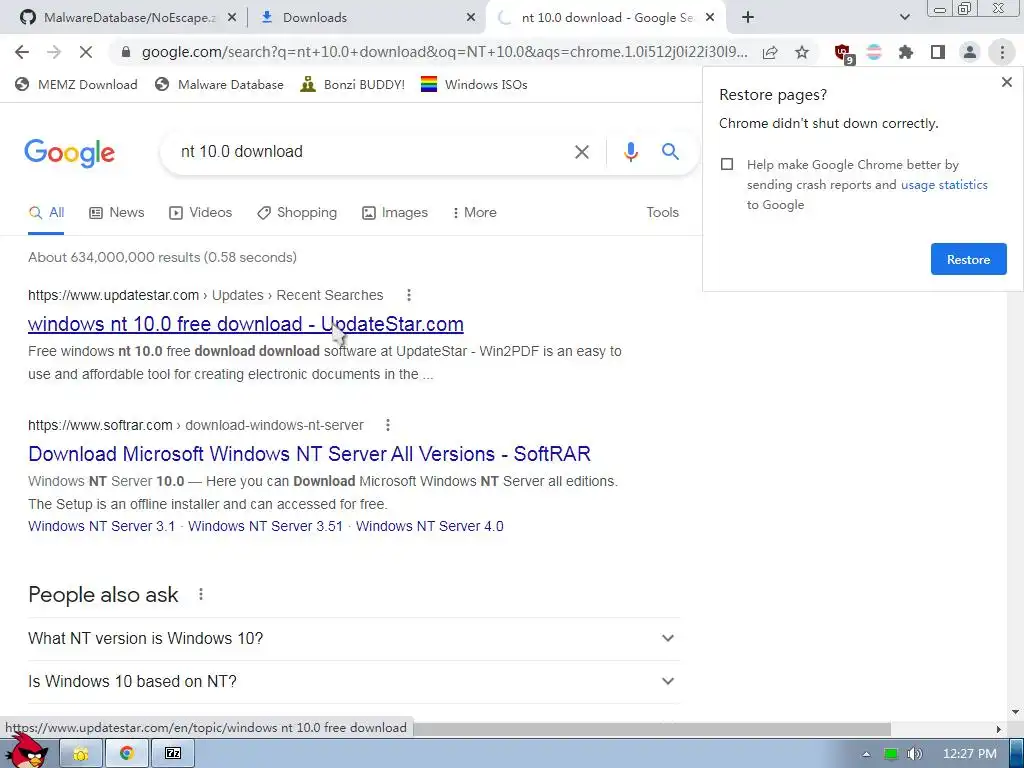Viewport: 1024px width, 768px height.
Task: Open the Angry Birds Start button
Action: point(26,751)
